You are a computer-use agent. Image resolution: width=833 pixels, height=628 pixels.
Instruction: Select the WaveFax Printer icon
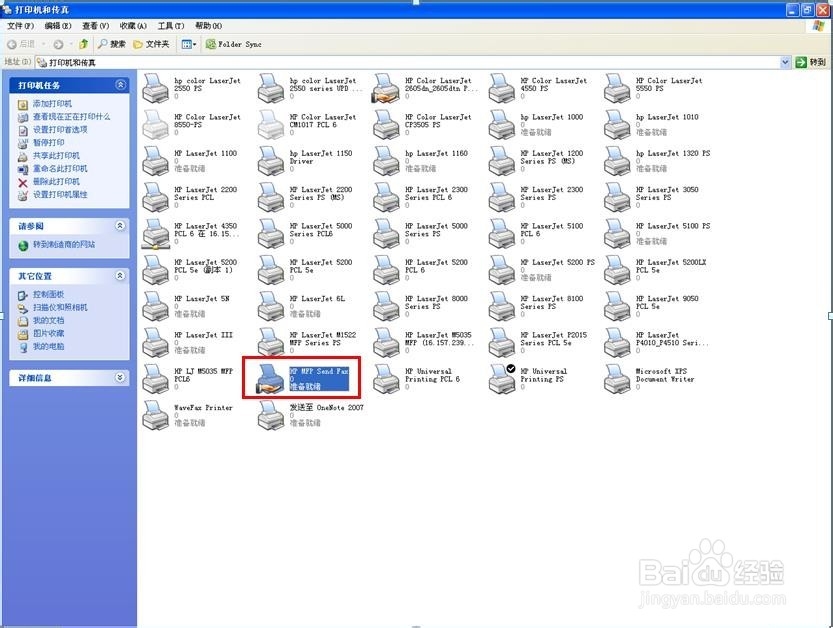[x=156, y=415]
